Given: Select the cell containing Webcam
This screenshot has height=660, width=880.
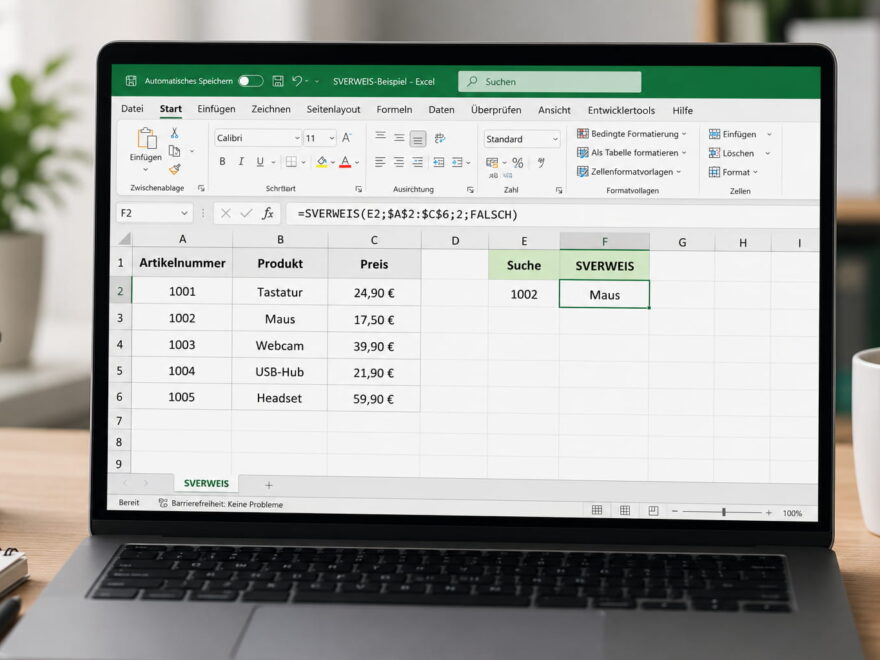Looking at the screenshot, I should (x=279, y=346).
